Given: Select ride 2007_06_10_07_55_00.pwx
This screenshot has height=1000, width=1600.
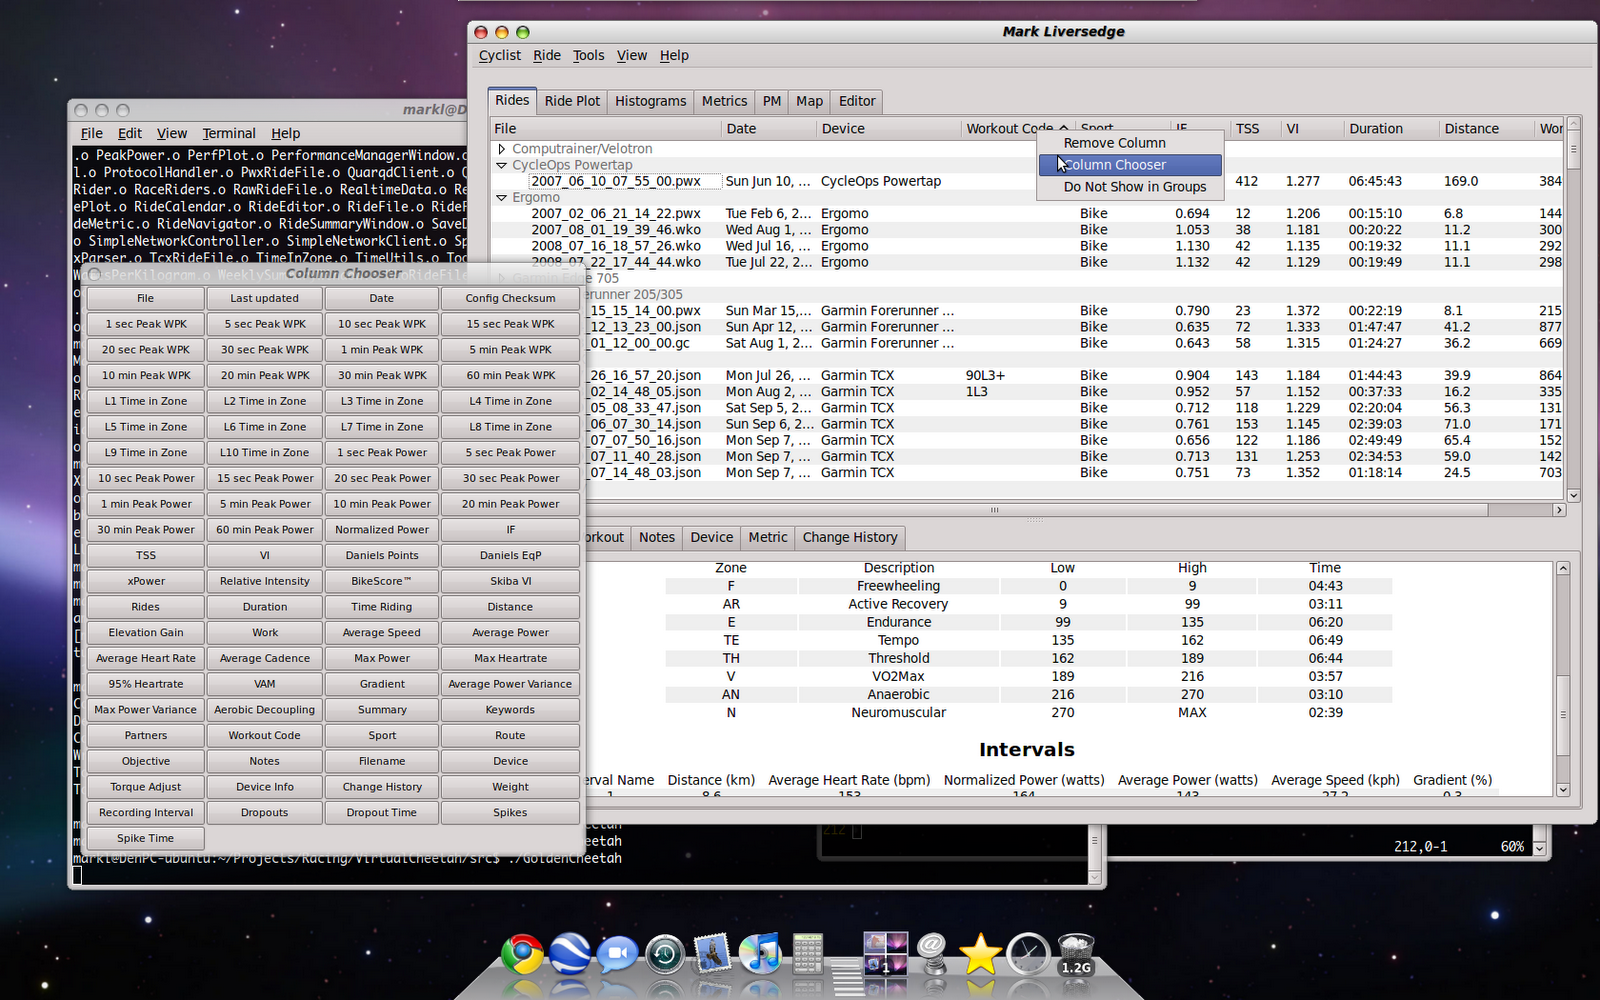Looking at the screenshot, I should click(x=616, y=182).
